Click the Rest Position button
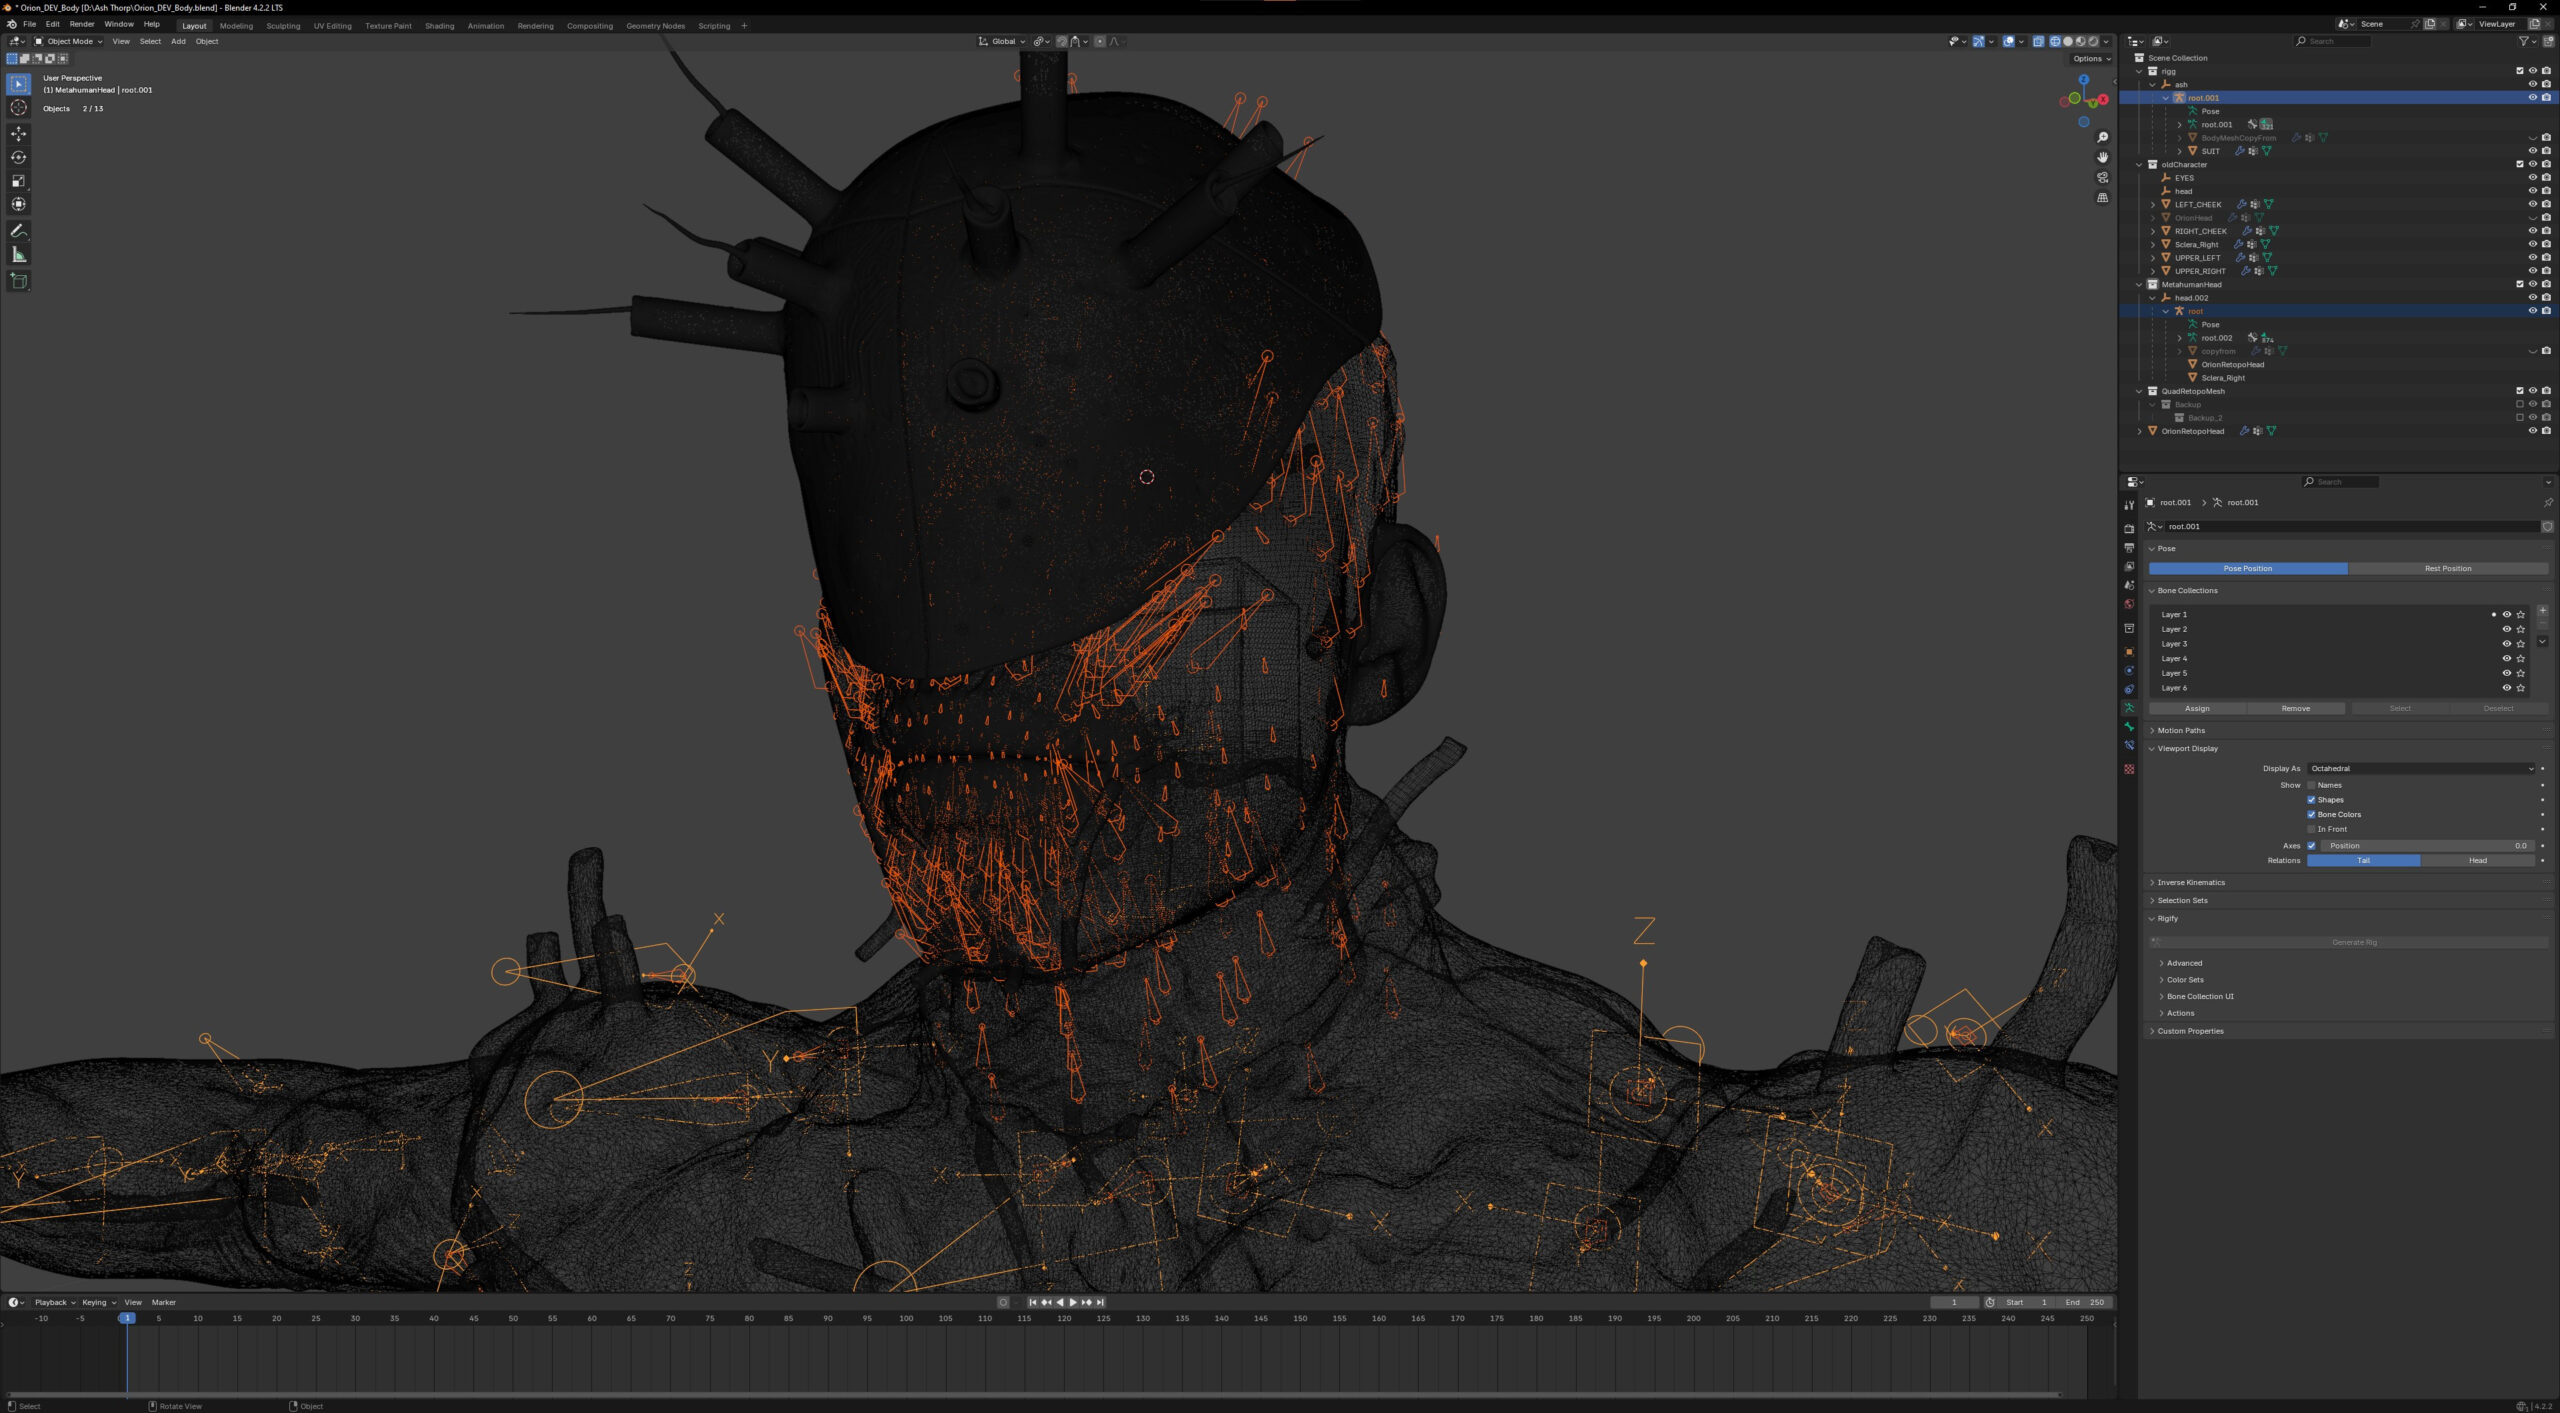 pos(2447,568)
